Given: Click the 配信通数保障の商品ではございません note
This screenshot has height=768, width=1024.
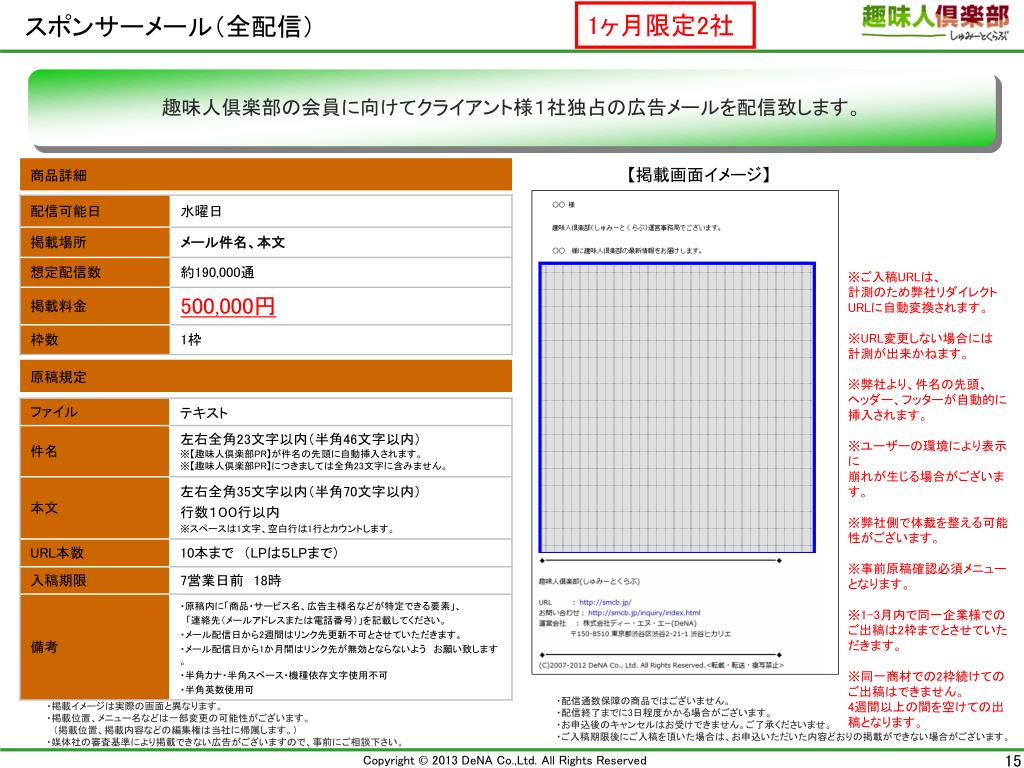Looking at the screenshot, I should click(x=643, y=701).
